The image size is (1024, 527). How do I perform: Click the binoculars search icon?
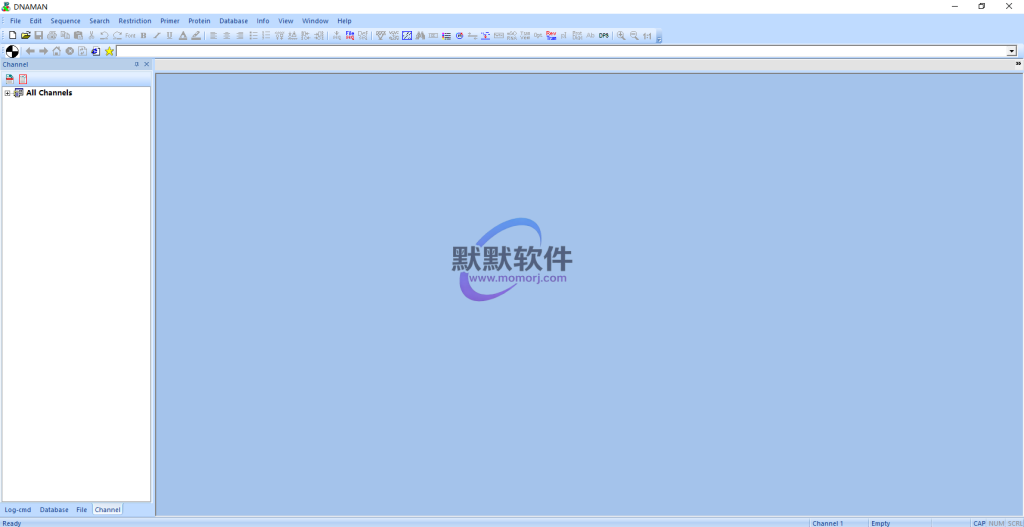pos(420,35)
